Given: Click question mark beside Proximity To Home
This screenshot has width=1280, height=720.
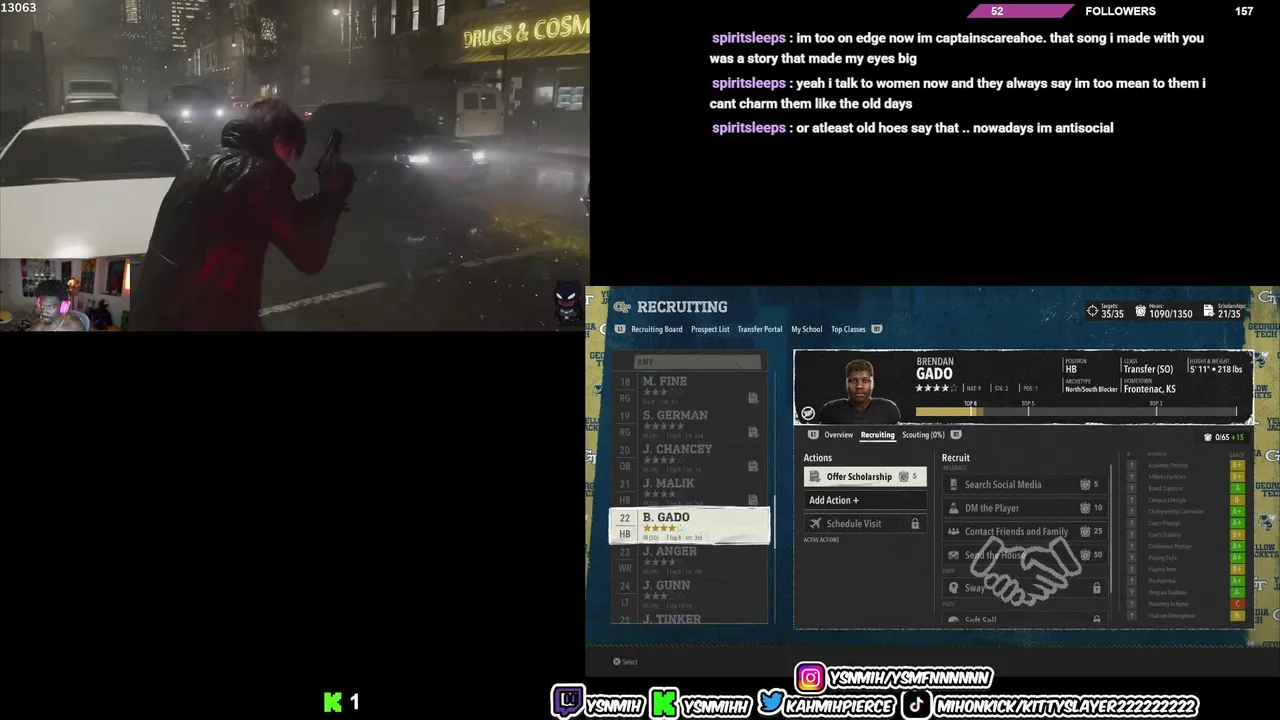Looking at the screenshot, I should pos(1131,604).
